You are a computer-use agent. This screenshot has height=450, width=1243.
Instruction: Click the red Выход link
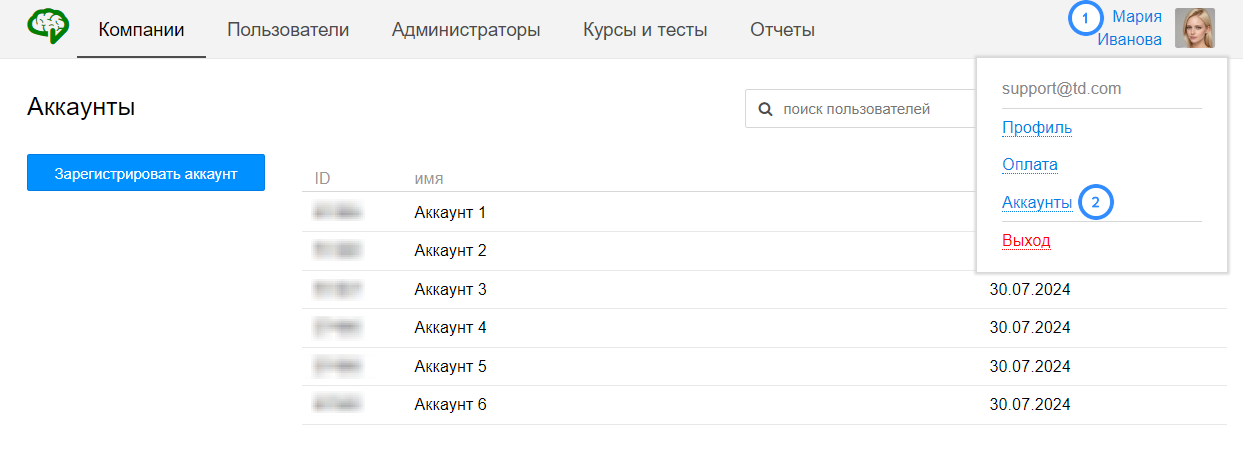(1026, 241)
